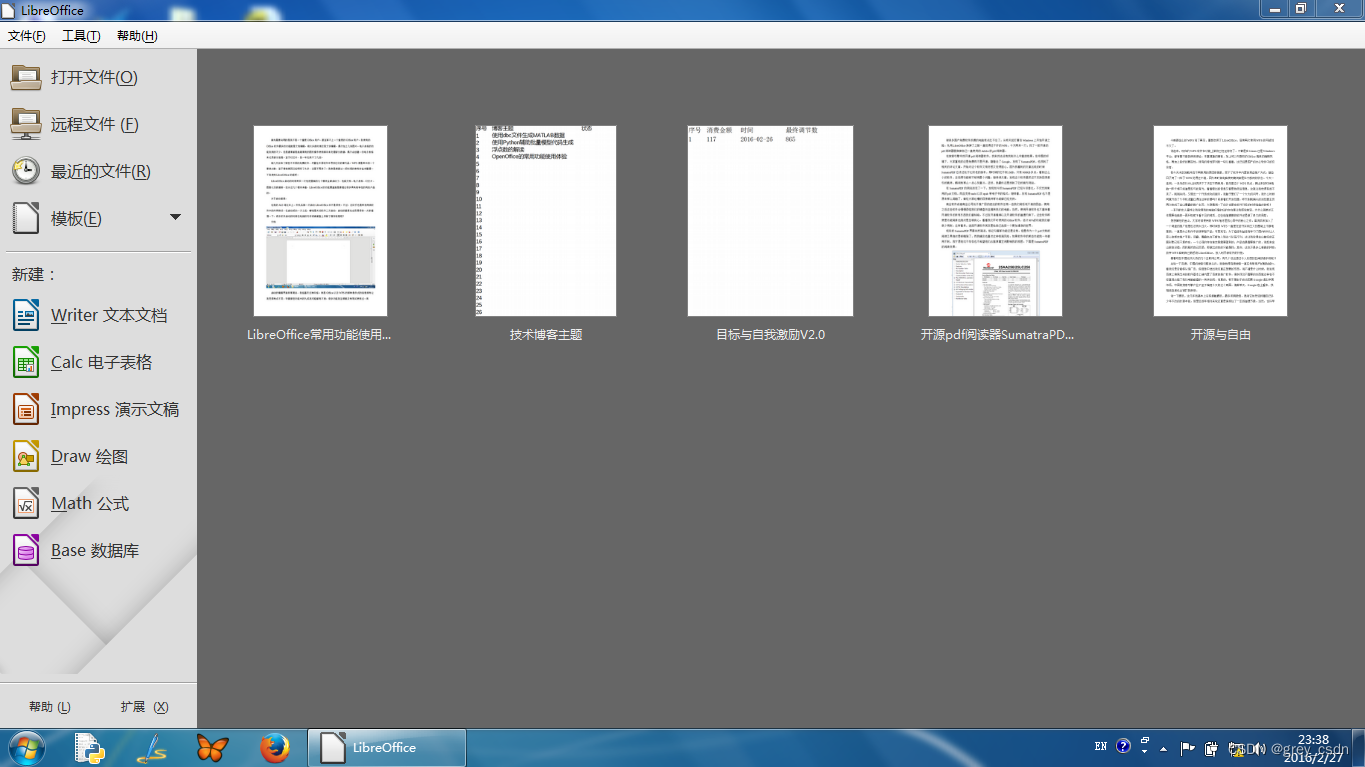Expand the 模板 dropdown arrow

pos(175,217)
